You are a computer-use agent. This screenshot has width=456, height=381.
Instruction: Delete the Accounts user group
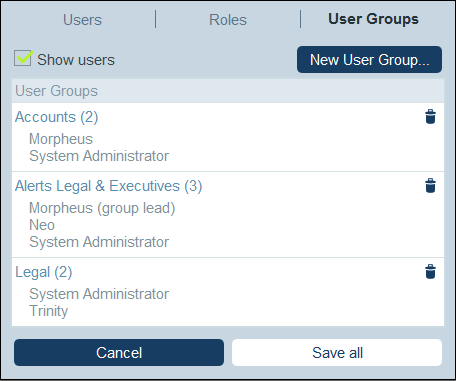[430, 117]
